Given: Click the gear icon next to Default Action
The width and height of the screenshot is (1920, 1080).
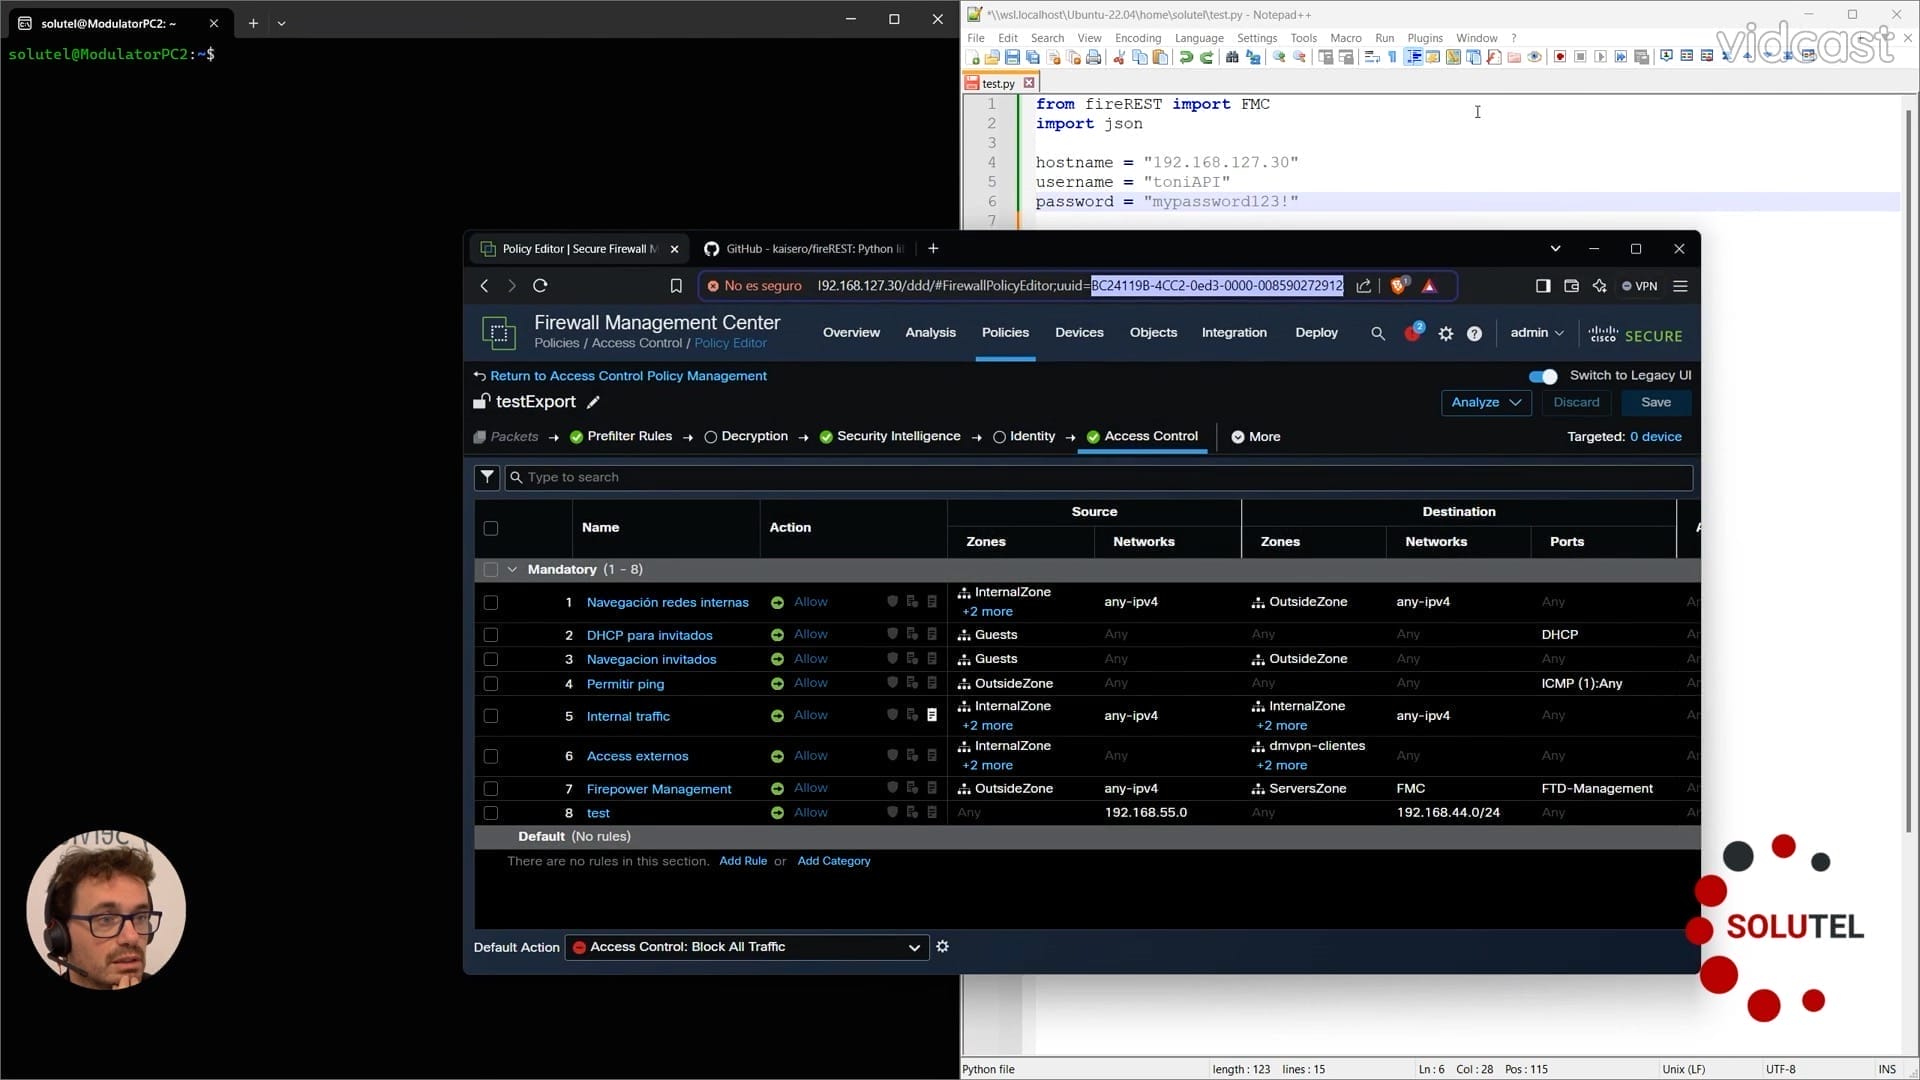Looking at the screenshot, I should (942, 946).
